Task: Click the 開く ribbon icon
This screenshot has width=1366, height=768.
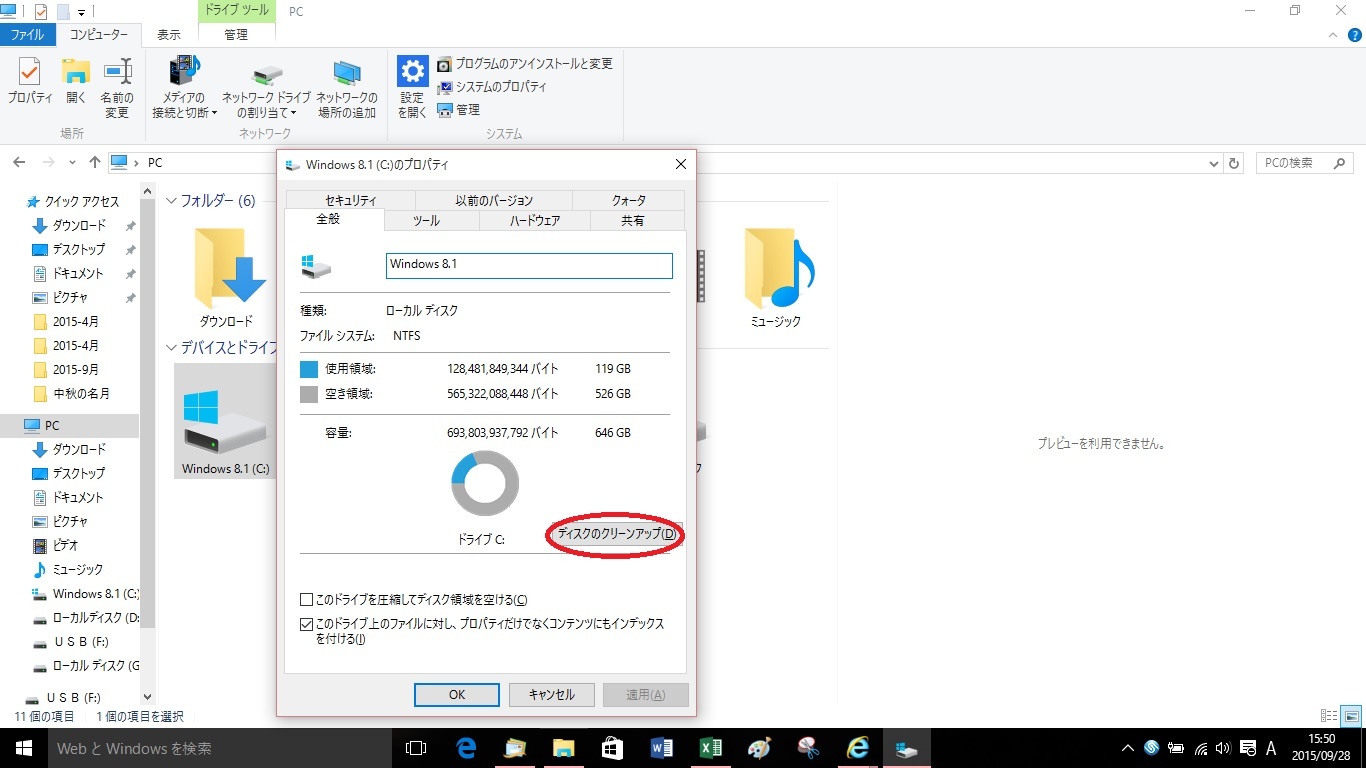Action: [x=76, y=82]
